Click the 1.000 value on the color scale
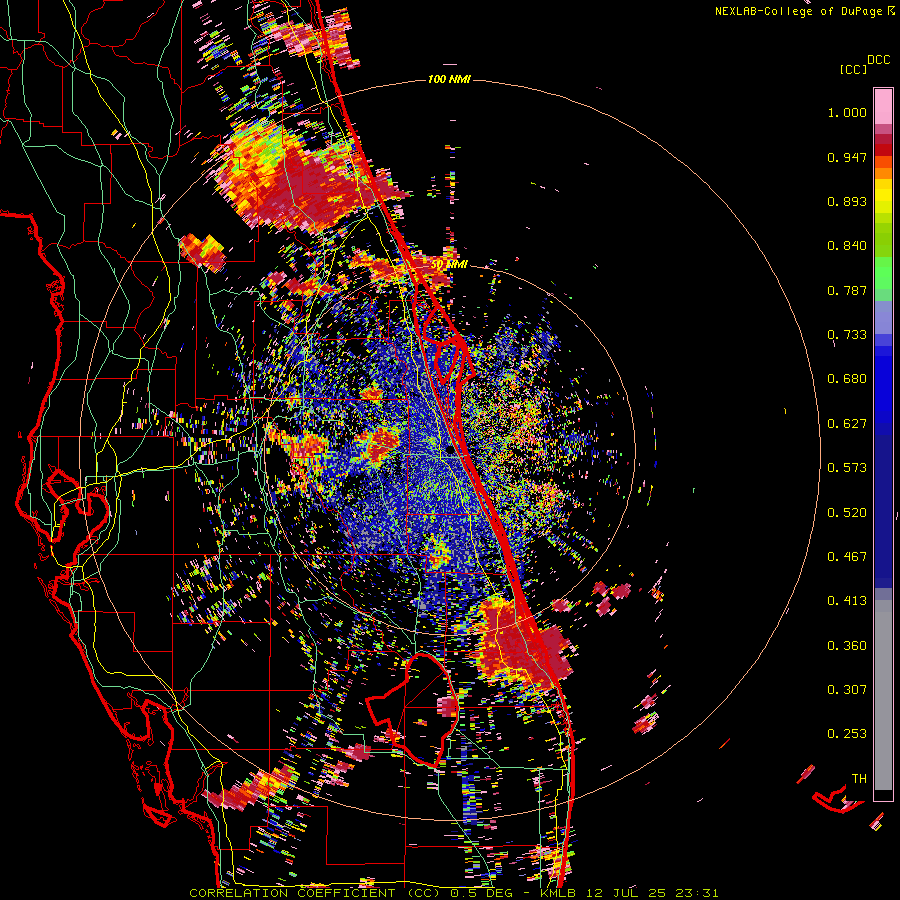The image size is (900, 900). click(847, 112)
